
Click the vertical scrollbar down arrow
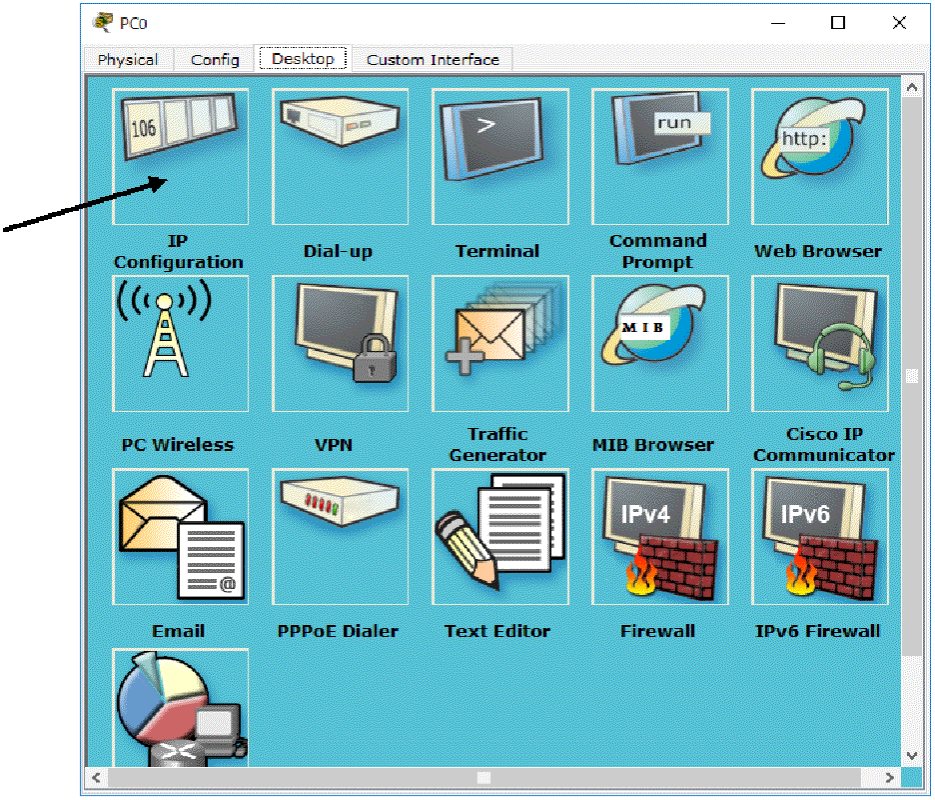pyautogui.click(x=911, y=755)
